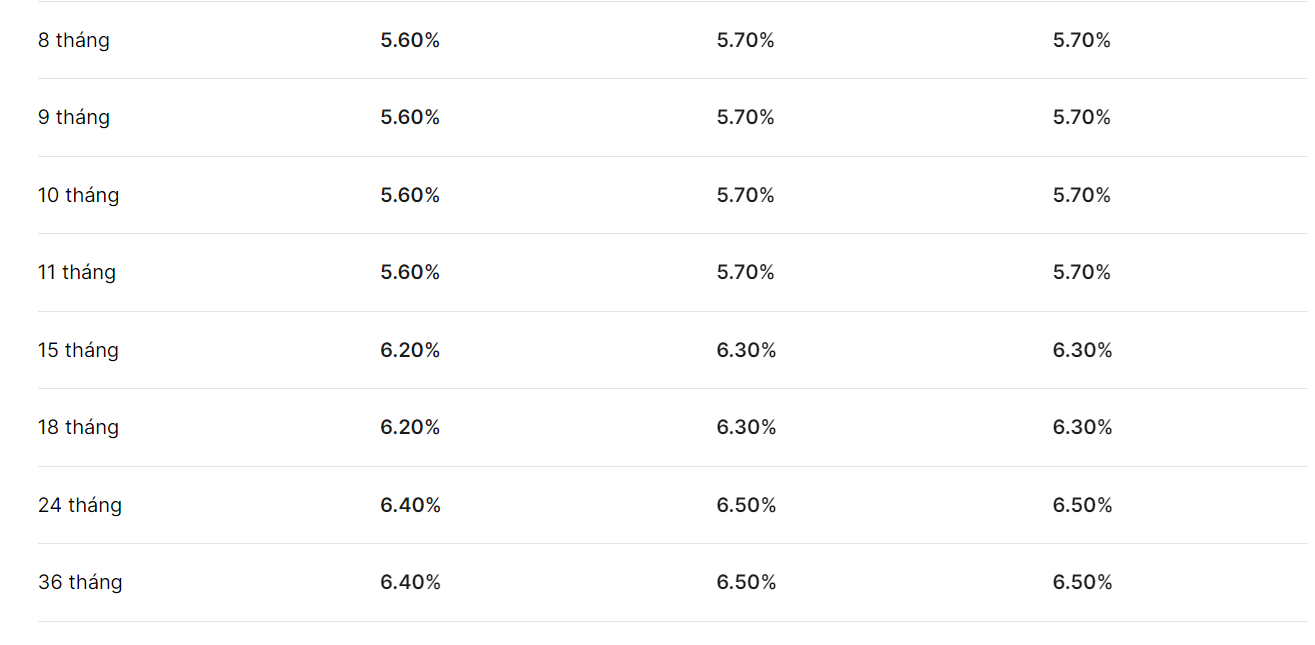The height and width of the screenshot is (645, 1315).
Task: Select the 24 tháng row label
Action: [x=80, y=506]
